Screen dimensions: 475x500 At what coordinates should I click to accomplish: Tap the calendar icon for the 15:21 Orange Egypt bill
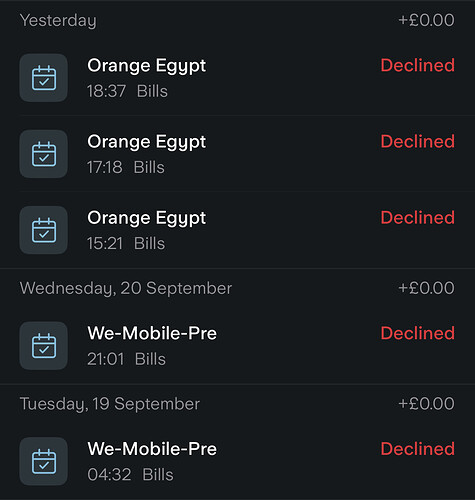coord(44,230)
